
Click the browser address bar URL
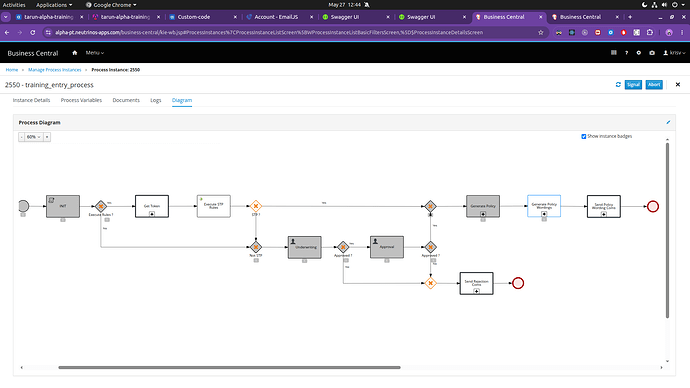269,33
